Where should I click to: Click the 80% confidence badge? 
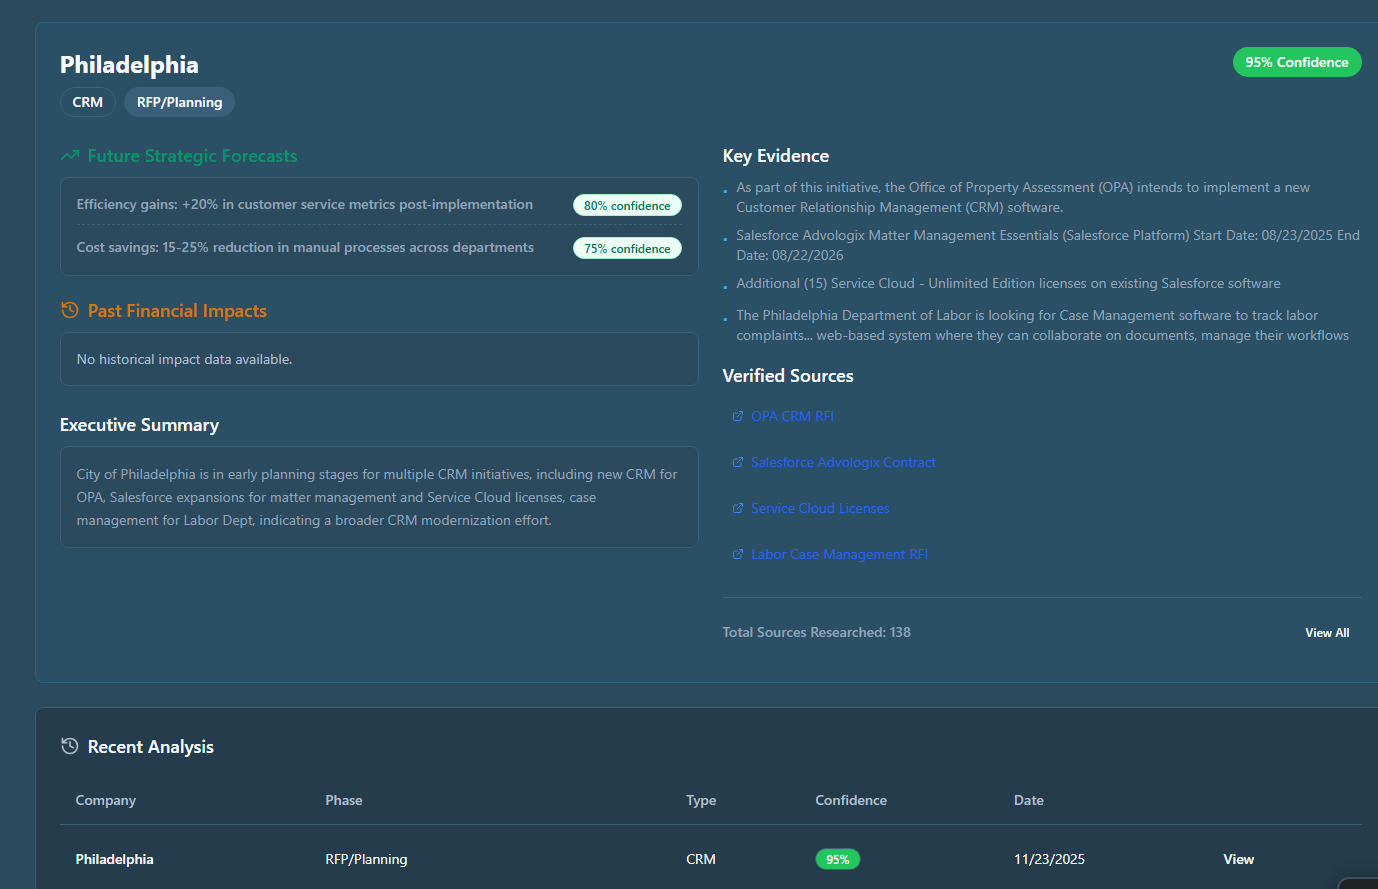tap(627, 205)
